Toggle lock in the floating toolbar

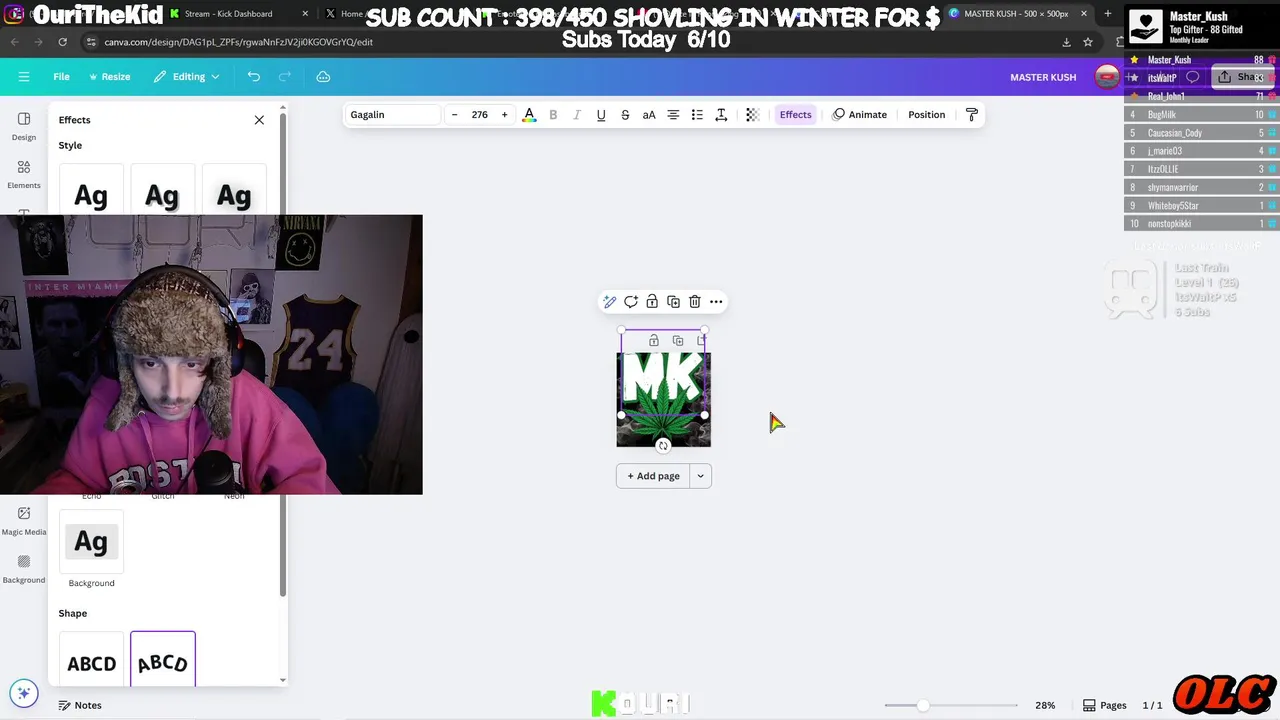[652, 302]
